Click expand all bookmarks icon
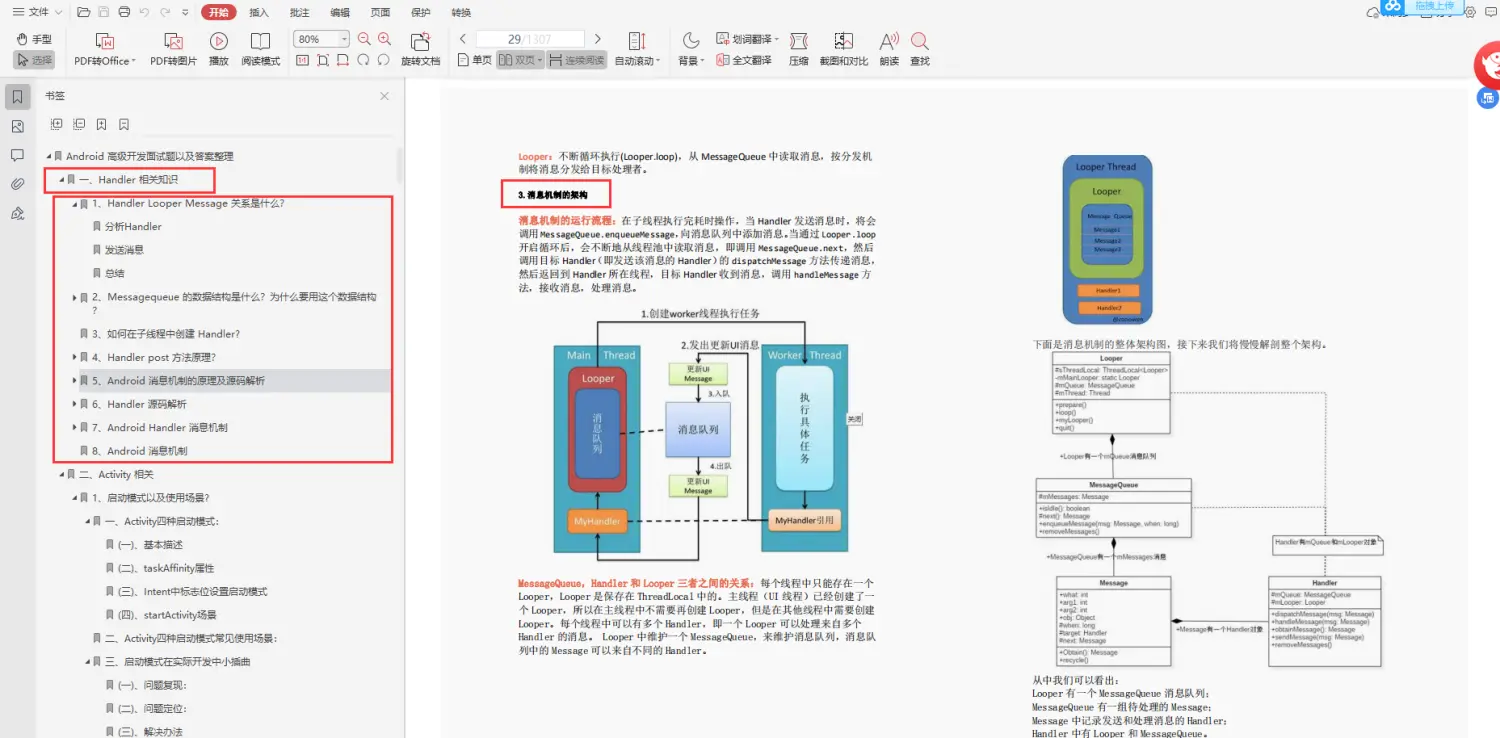 [56, 124]
